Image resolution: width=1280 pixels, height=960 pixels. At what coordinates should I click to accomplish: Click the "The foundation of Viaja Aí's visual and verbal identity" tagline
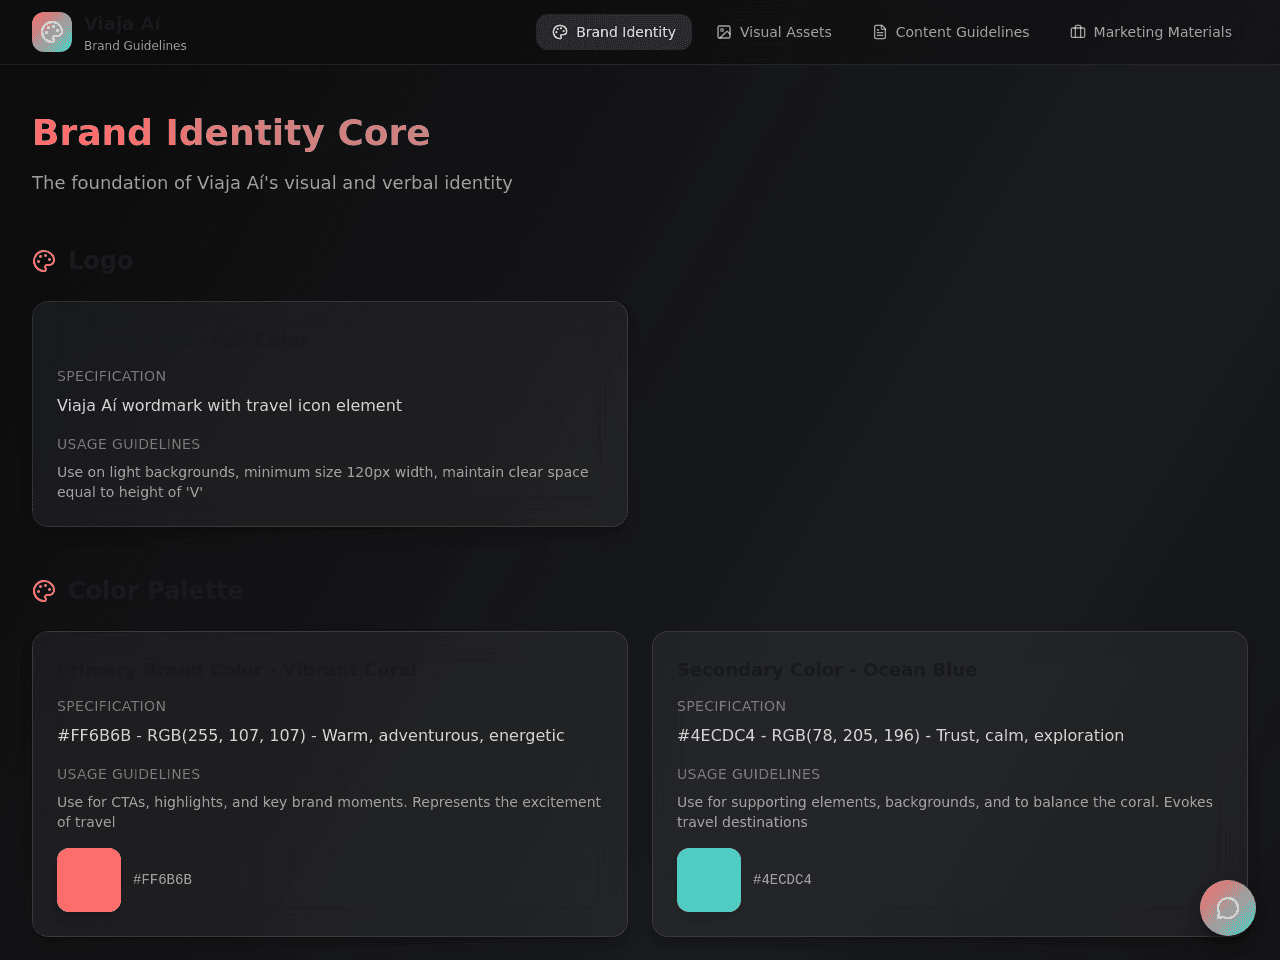[272, 183]
